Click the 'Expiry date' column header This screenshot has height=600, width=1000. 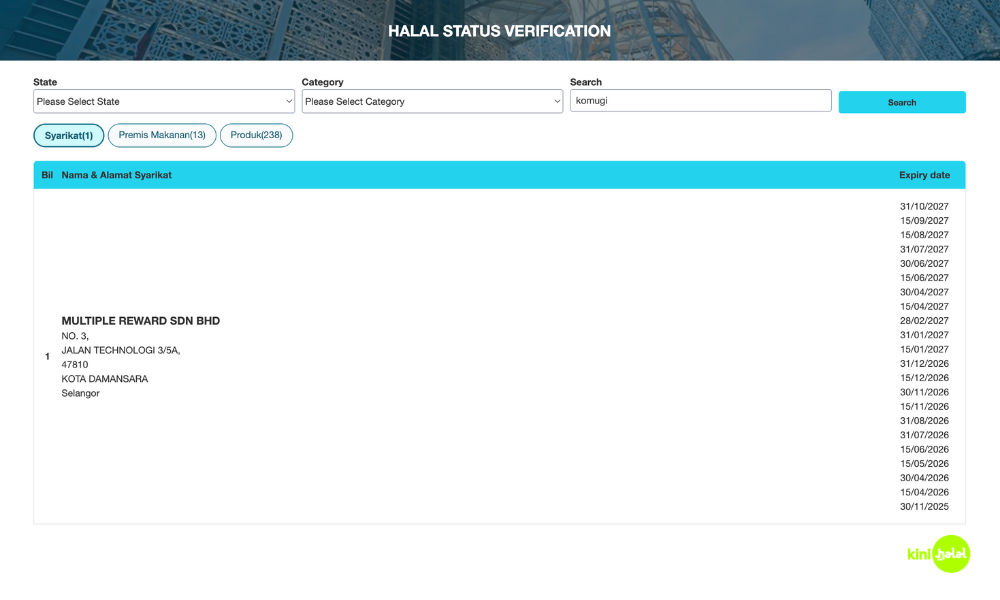(x=924, y=175)
